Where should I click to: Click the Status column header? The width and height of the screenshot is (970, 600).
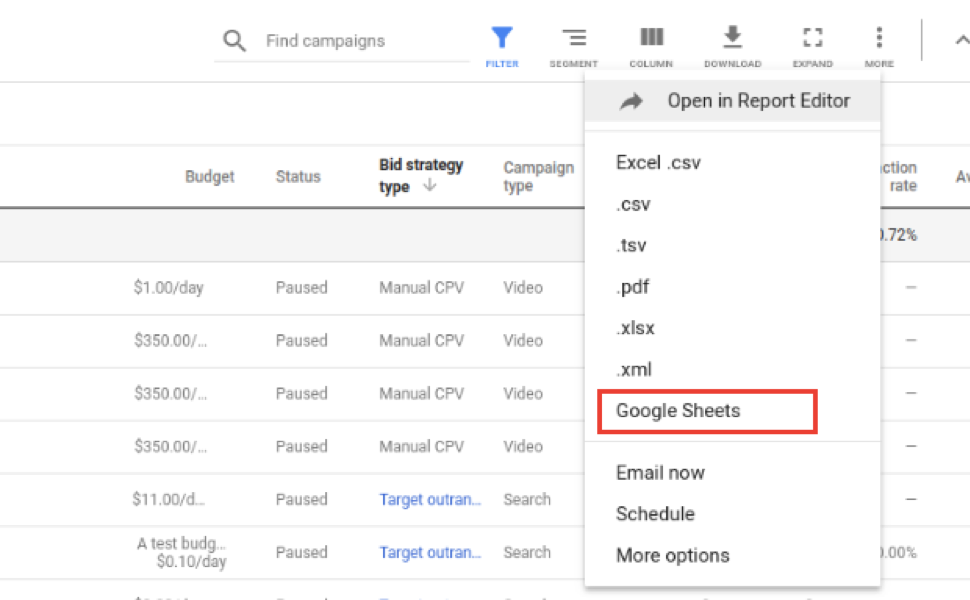[298, 176]
